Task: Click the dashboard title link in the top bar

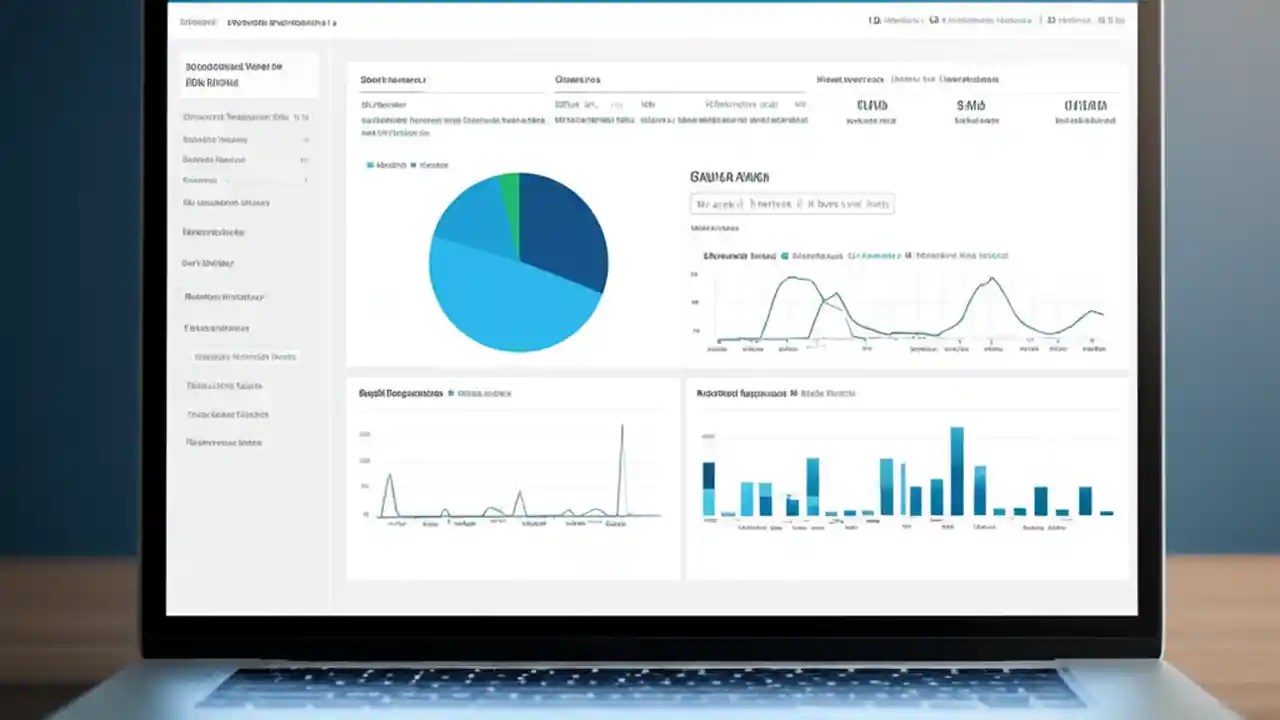Action: click(280, 21)
